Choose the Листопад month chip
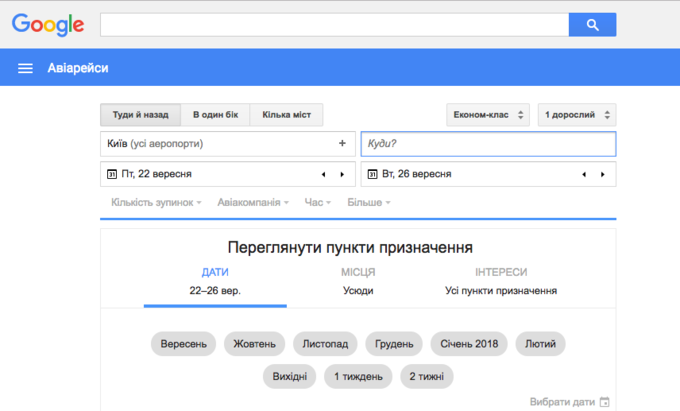 point(325,344)
